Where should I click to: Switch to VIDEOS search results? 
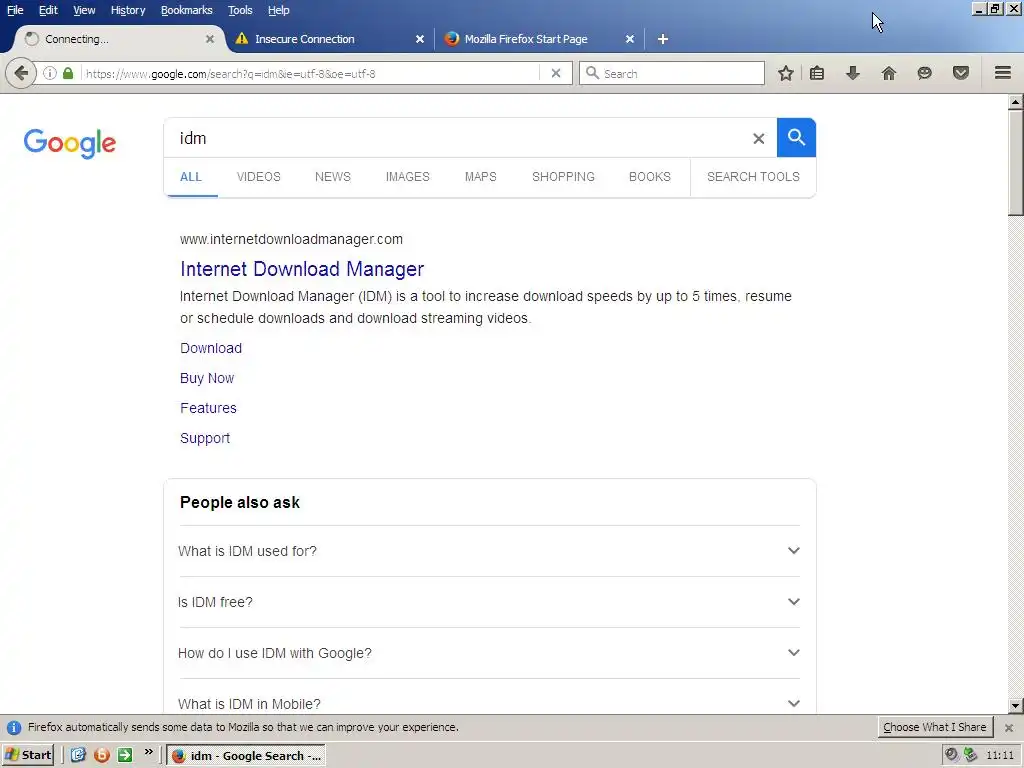259,177
